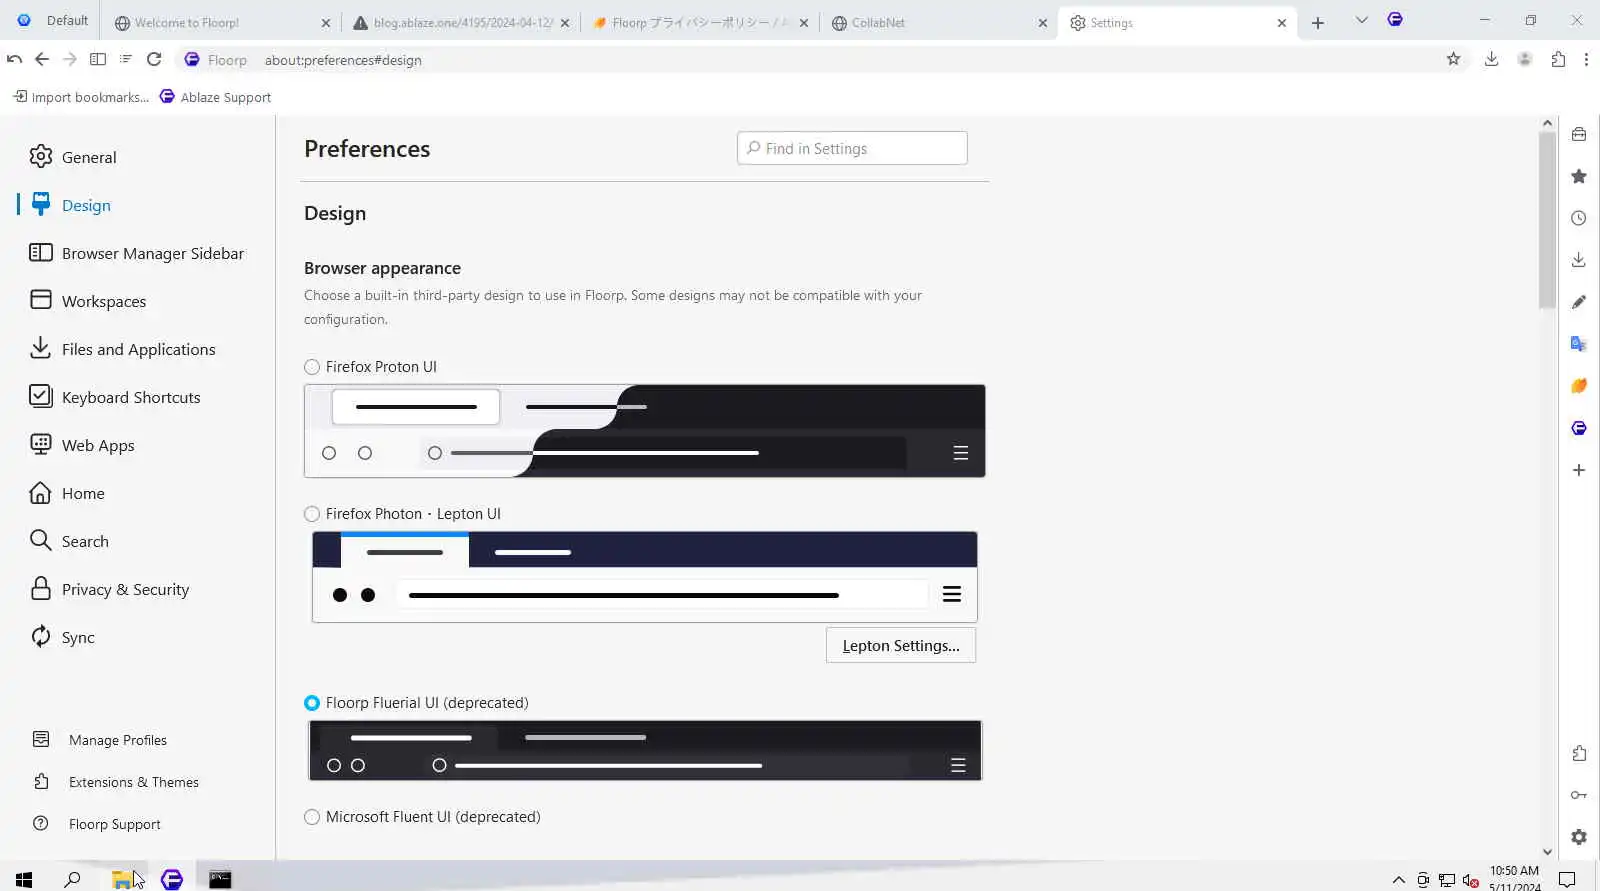The height and width of the screenshot is (891, 1600).
Task: Click the Floorp Fluerial UI preview image
Action: tap(645, 750)
